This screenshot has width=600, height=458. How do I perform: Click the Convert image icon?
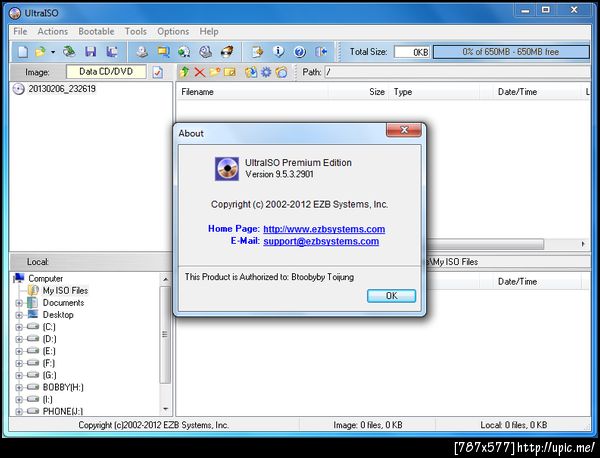click(163, 52)
